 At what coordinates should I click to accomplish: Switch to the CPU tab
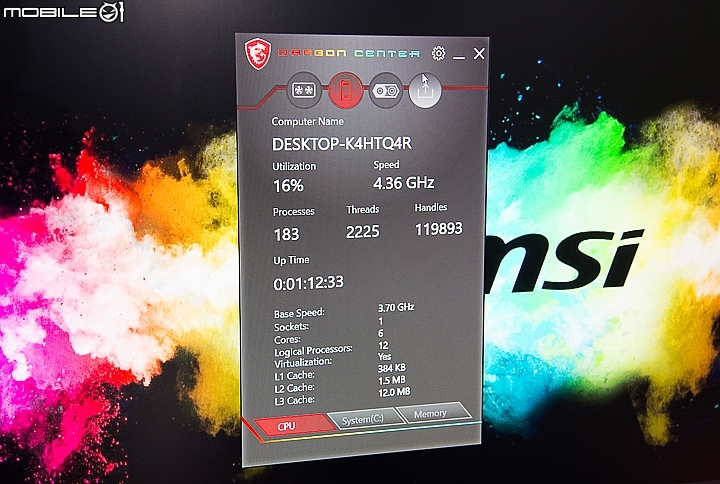294,426
